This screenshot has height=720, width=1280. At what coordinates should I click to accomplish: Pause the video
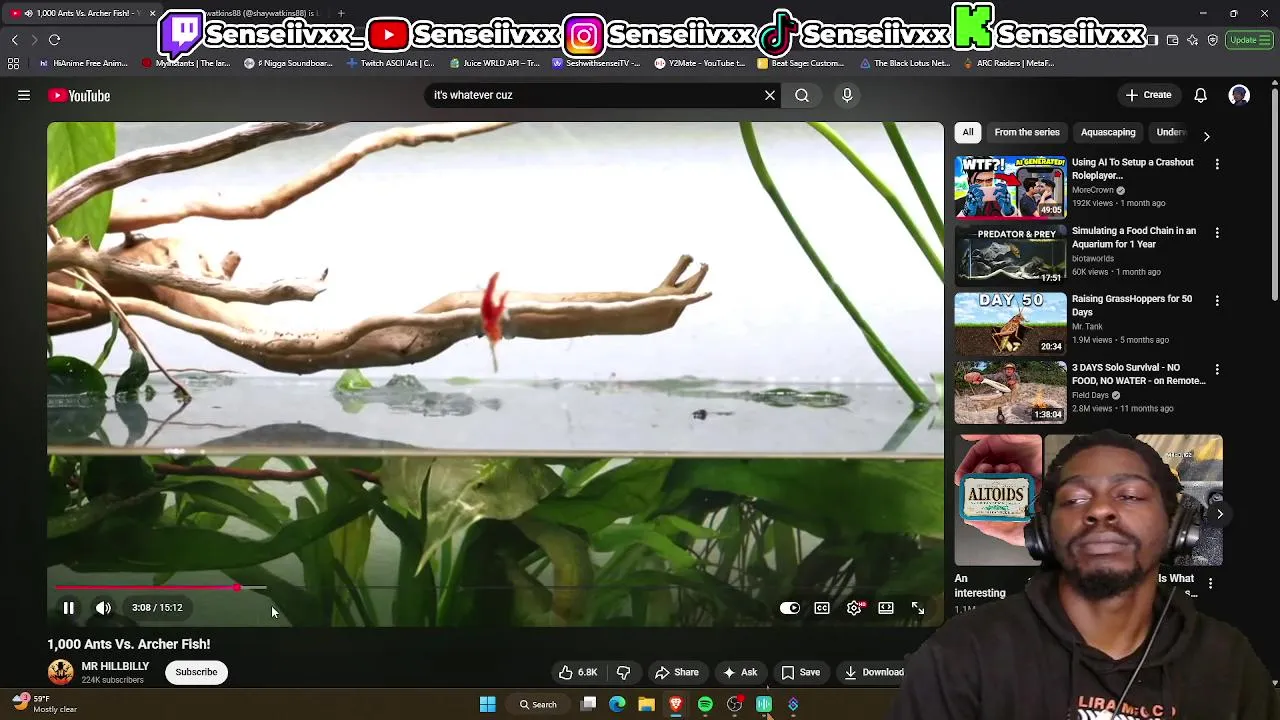(x=69, y=607)
